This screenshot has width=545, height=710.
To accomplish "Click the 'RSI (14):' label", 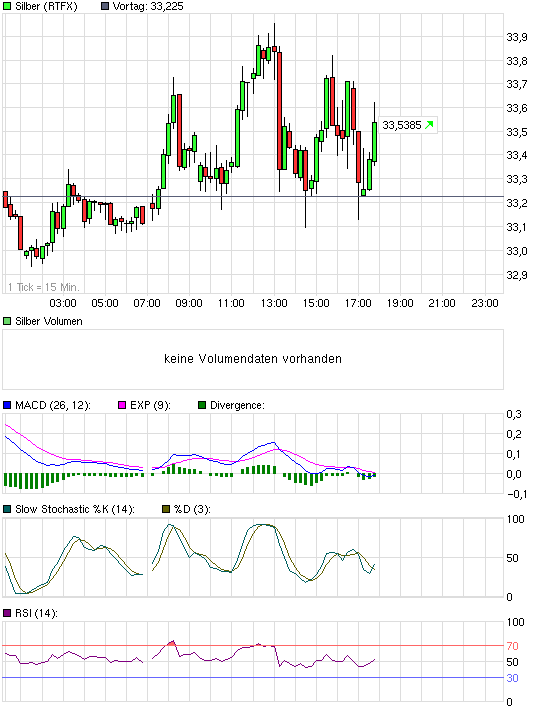I will point(36,613).
